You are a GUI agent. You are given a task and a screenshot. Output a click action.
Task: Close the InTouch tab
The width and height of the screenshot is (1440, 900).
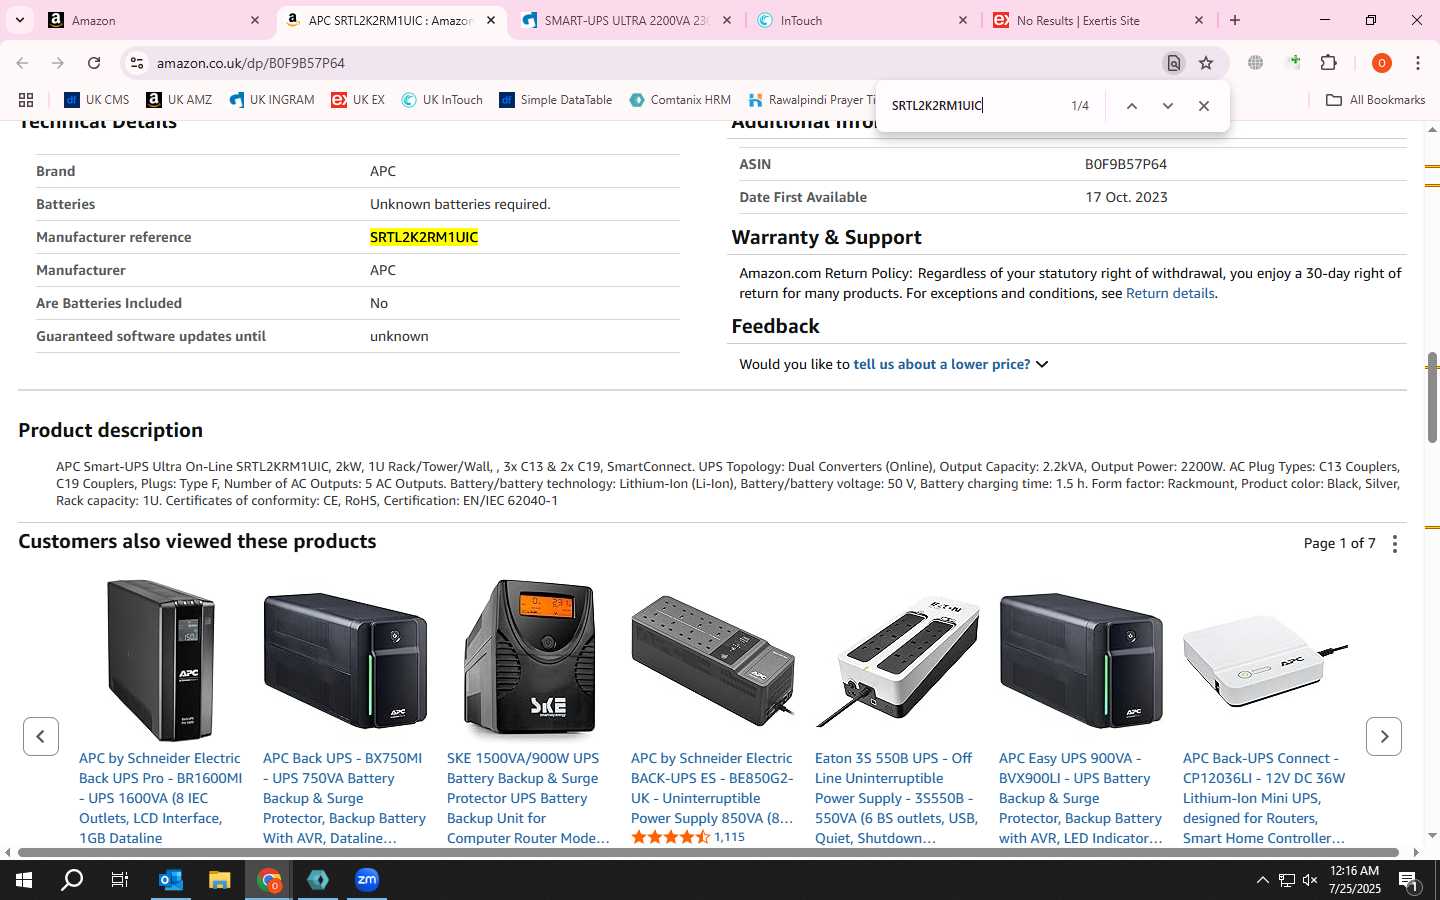[963, 20]
